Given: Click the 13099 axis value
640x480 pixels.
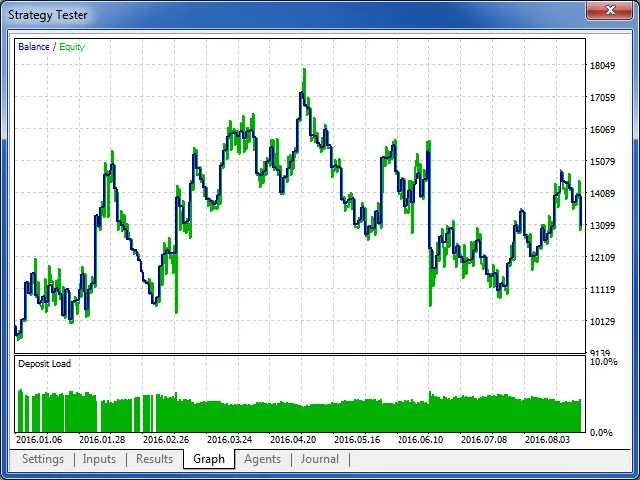Looking at the screenshot, I should [x=602, y=226].
